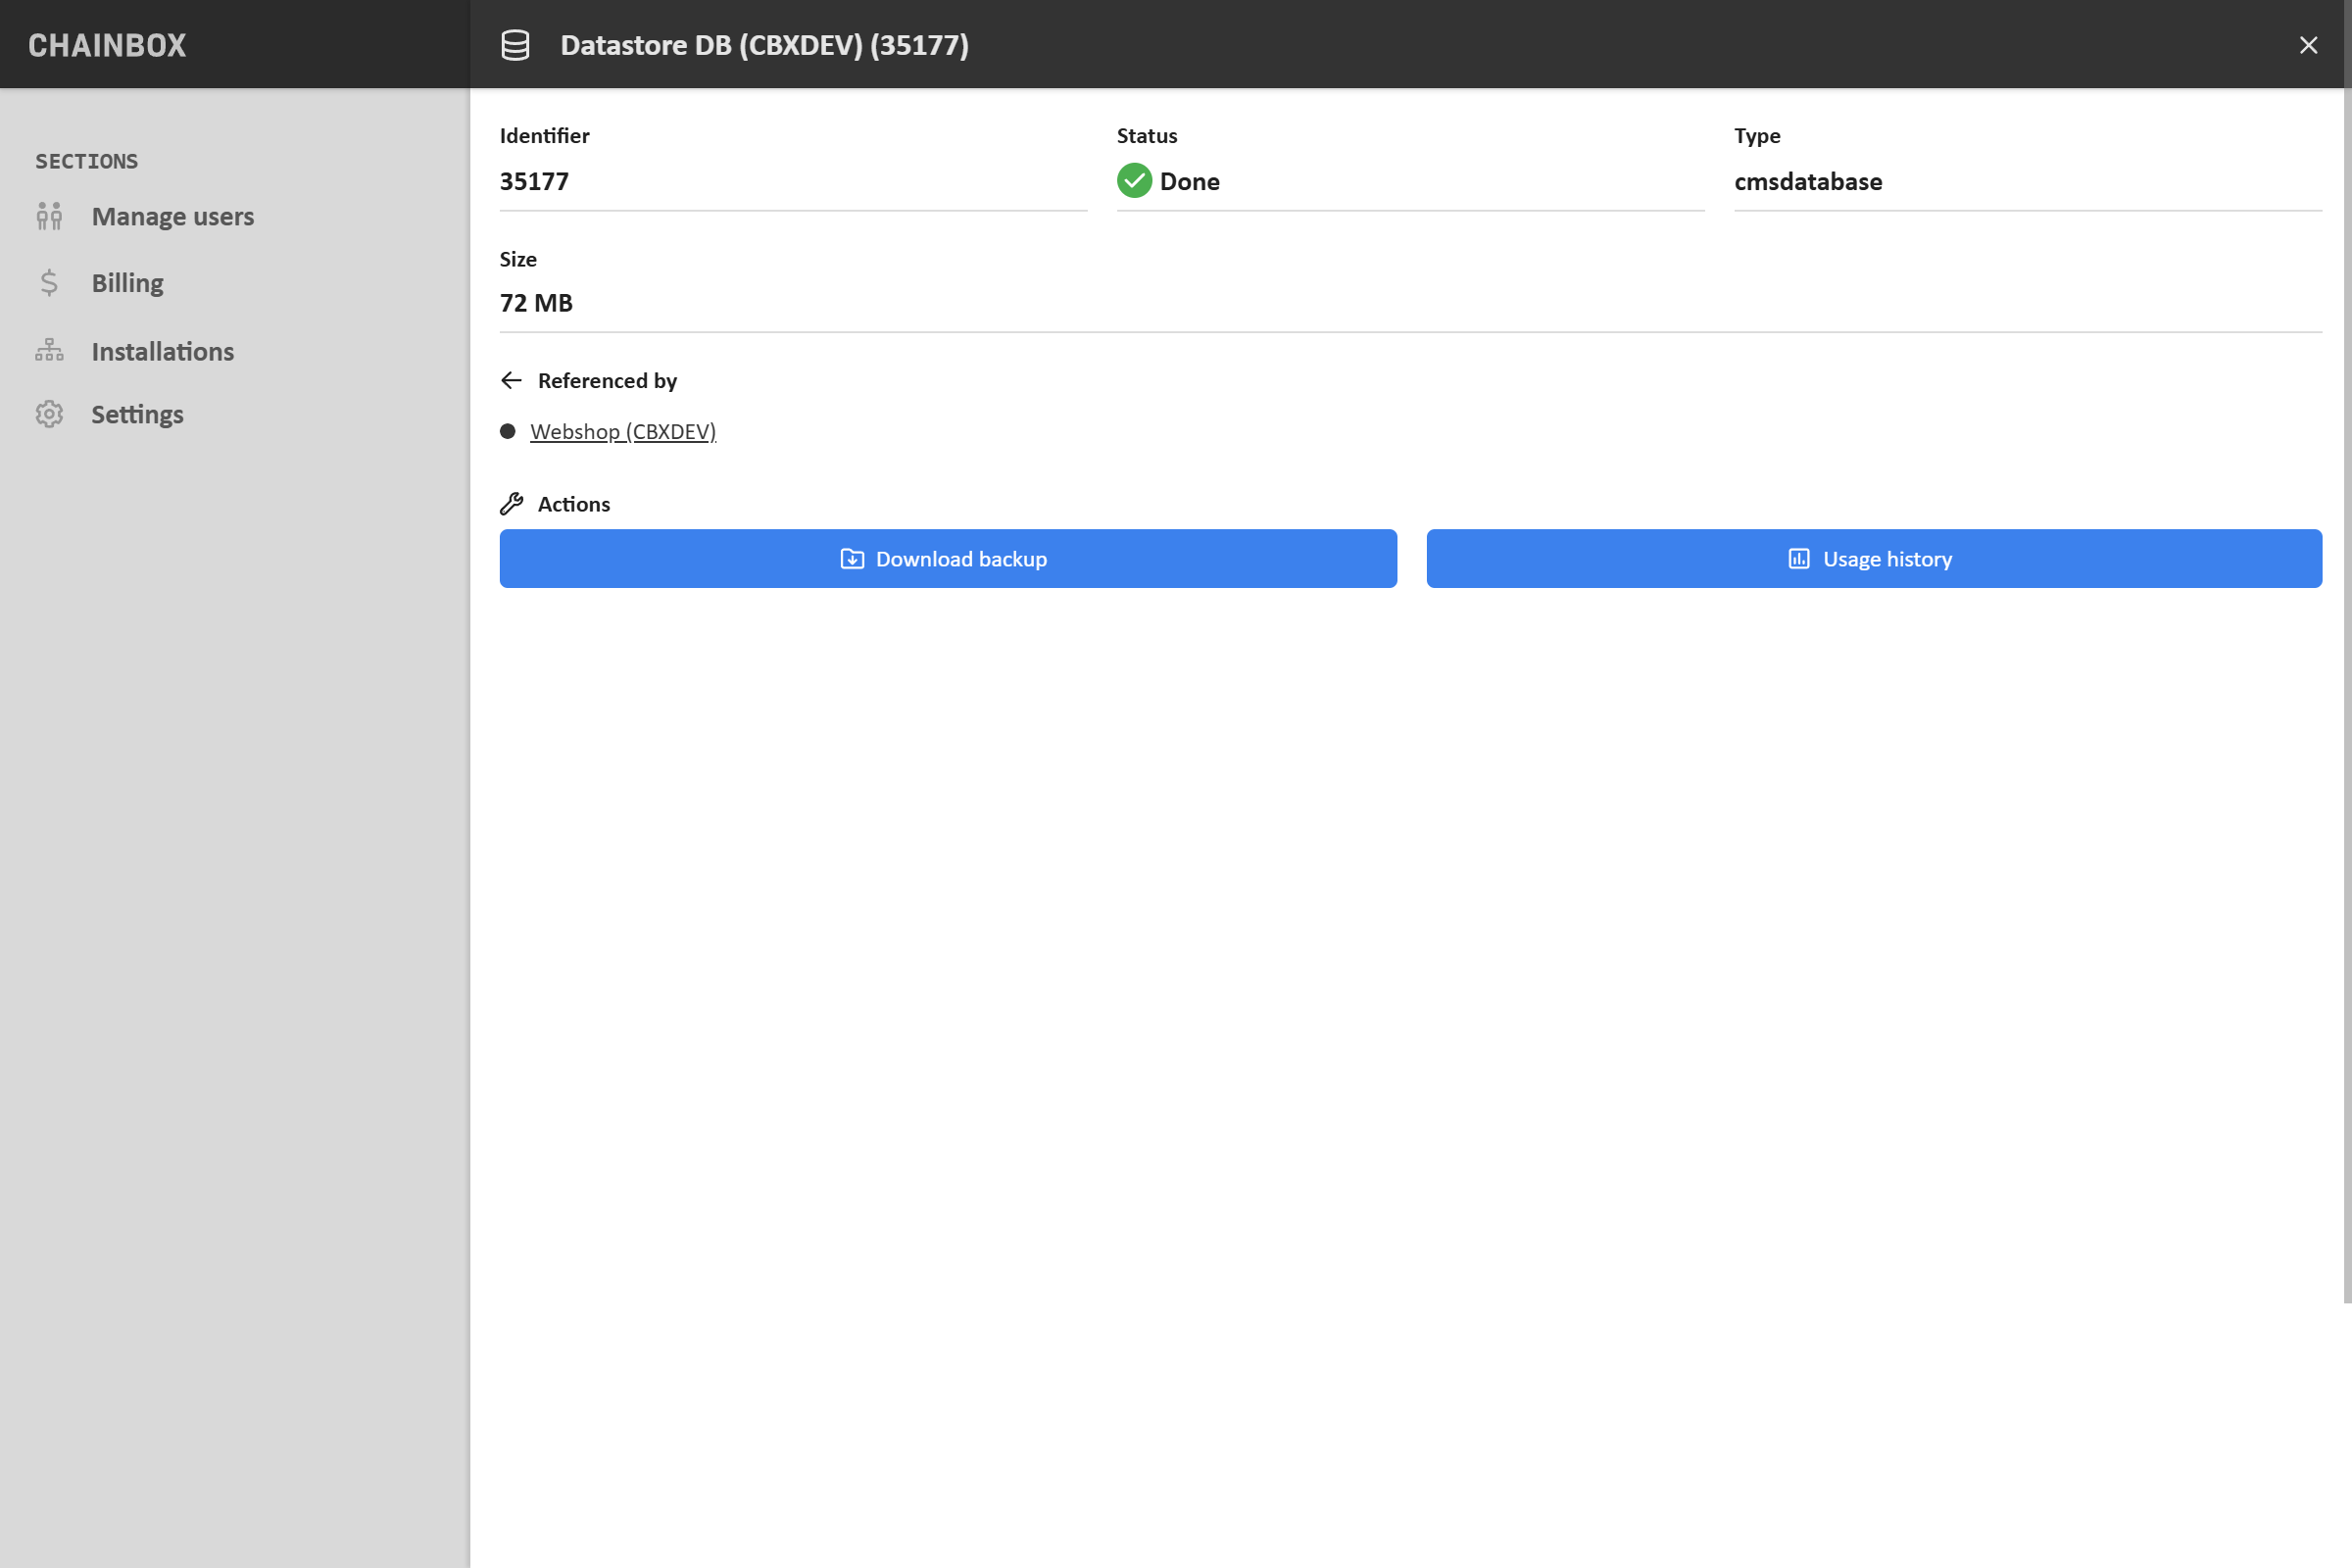Follow the Webshop (CBXDEV) link
Screen dimensions: 2352x1568
click(x=622, y=431)
